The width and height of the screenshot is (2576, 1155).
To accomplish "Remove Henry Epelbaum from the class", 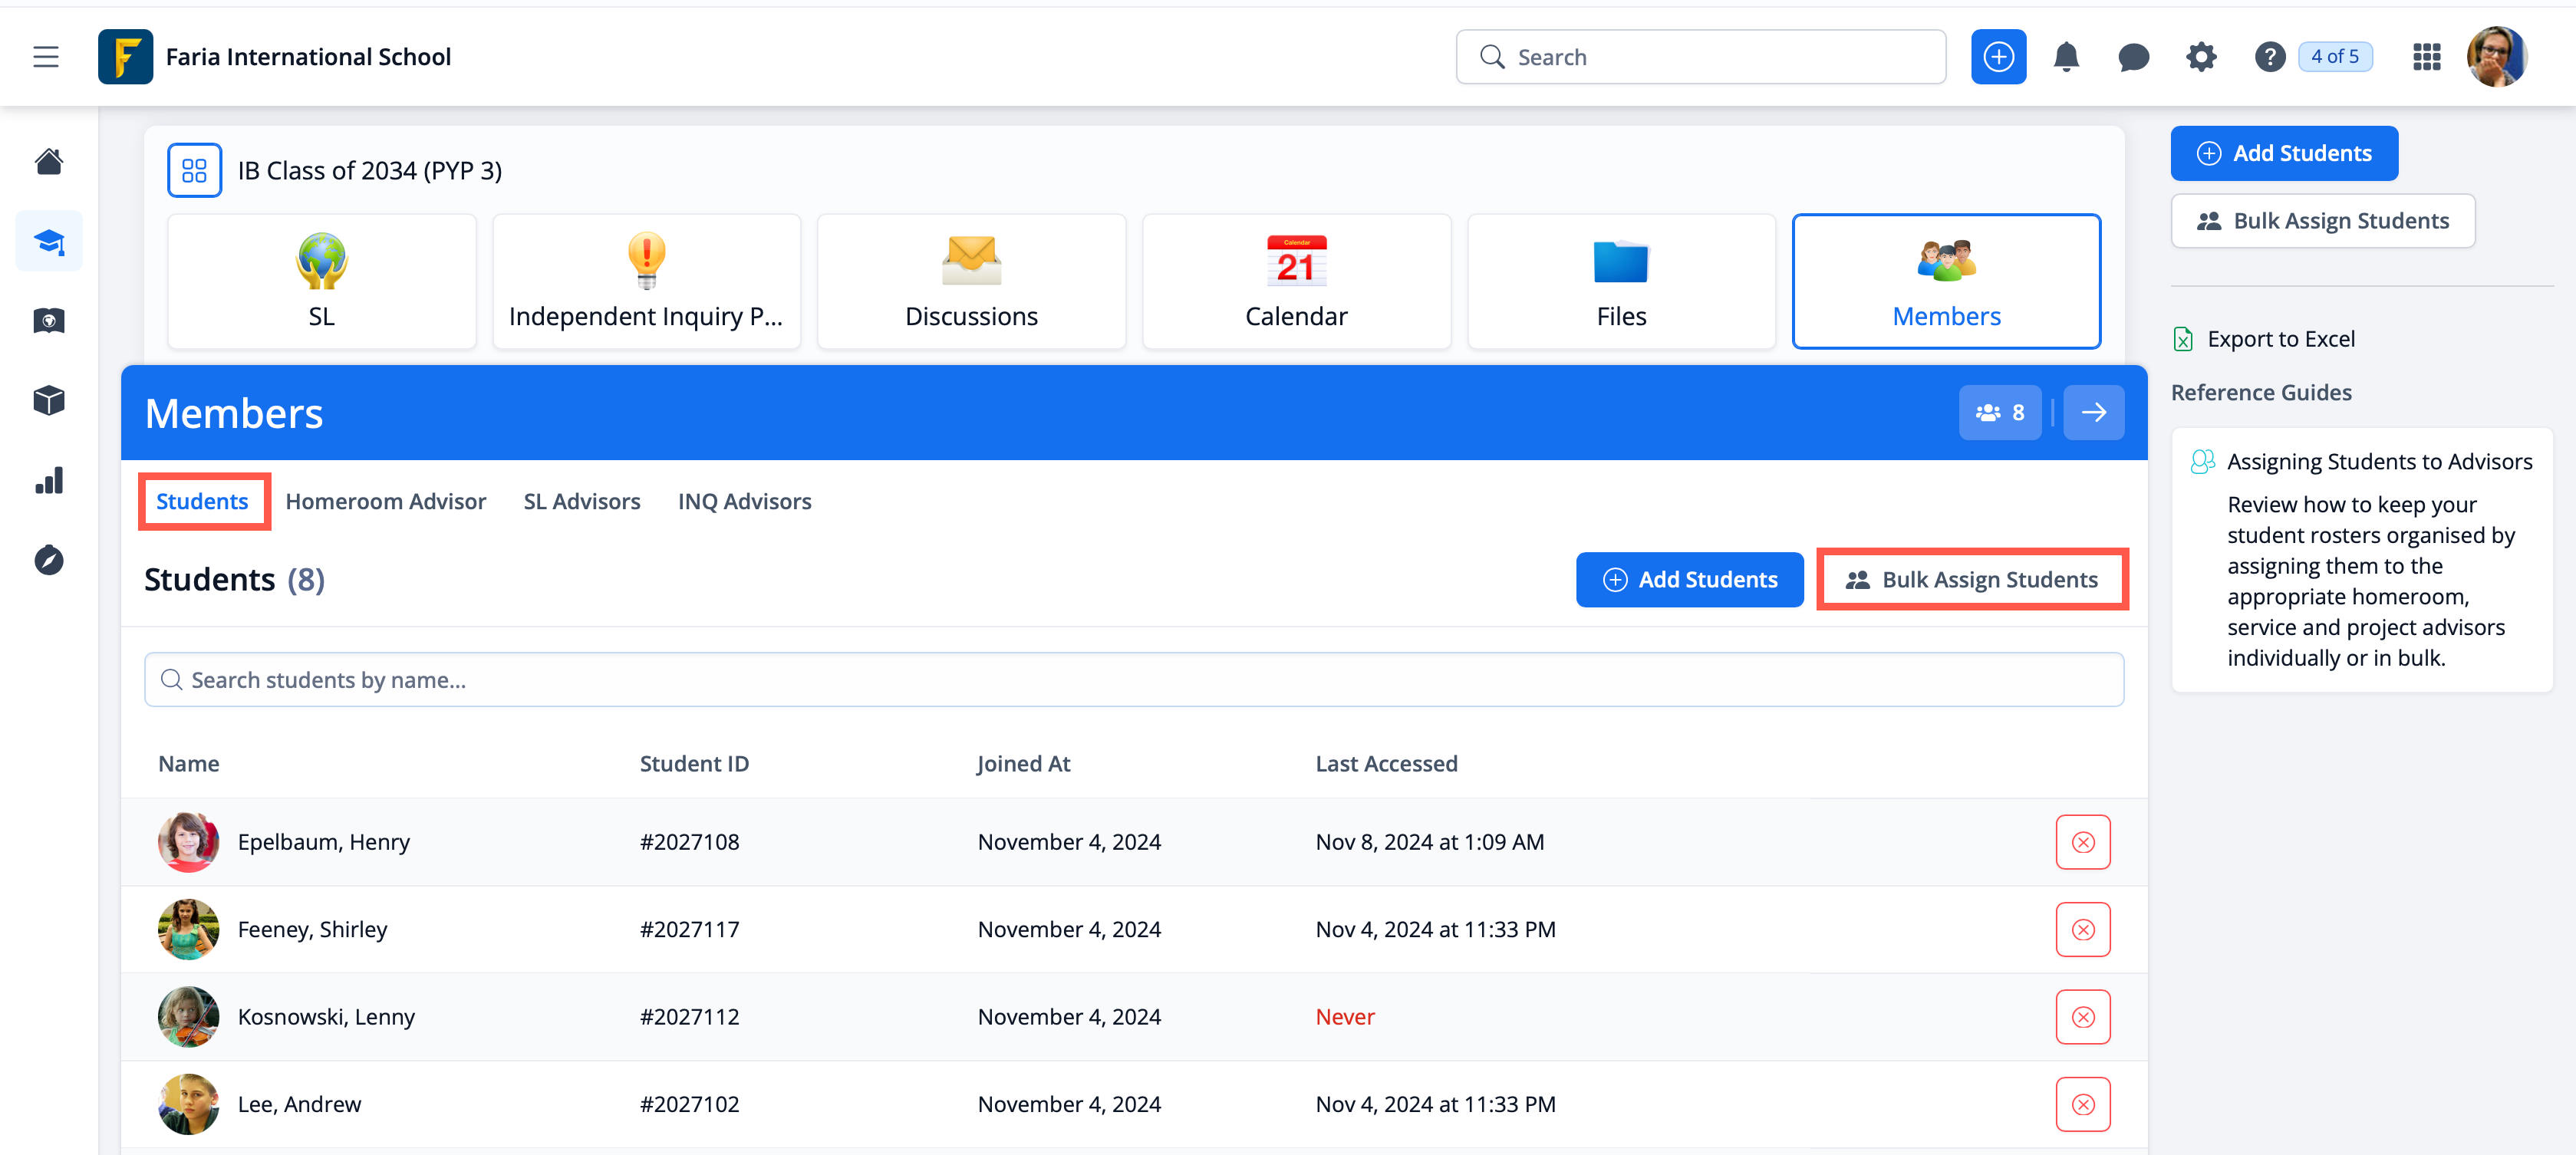I will [2083, 842].
